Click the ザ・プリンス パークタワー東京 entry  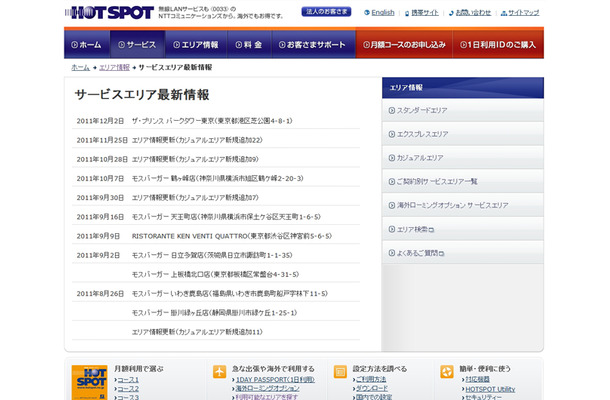tap(212, 121)
